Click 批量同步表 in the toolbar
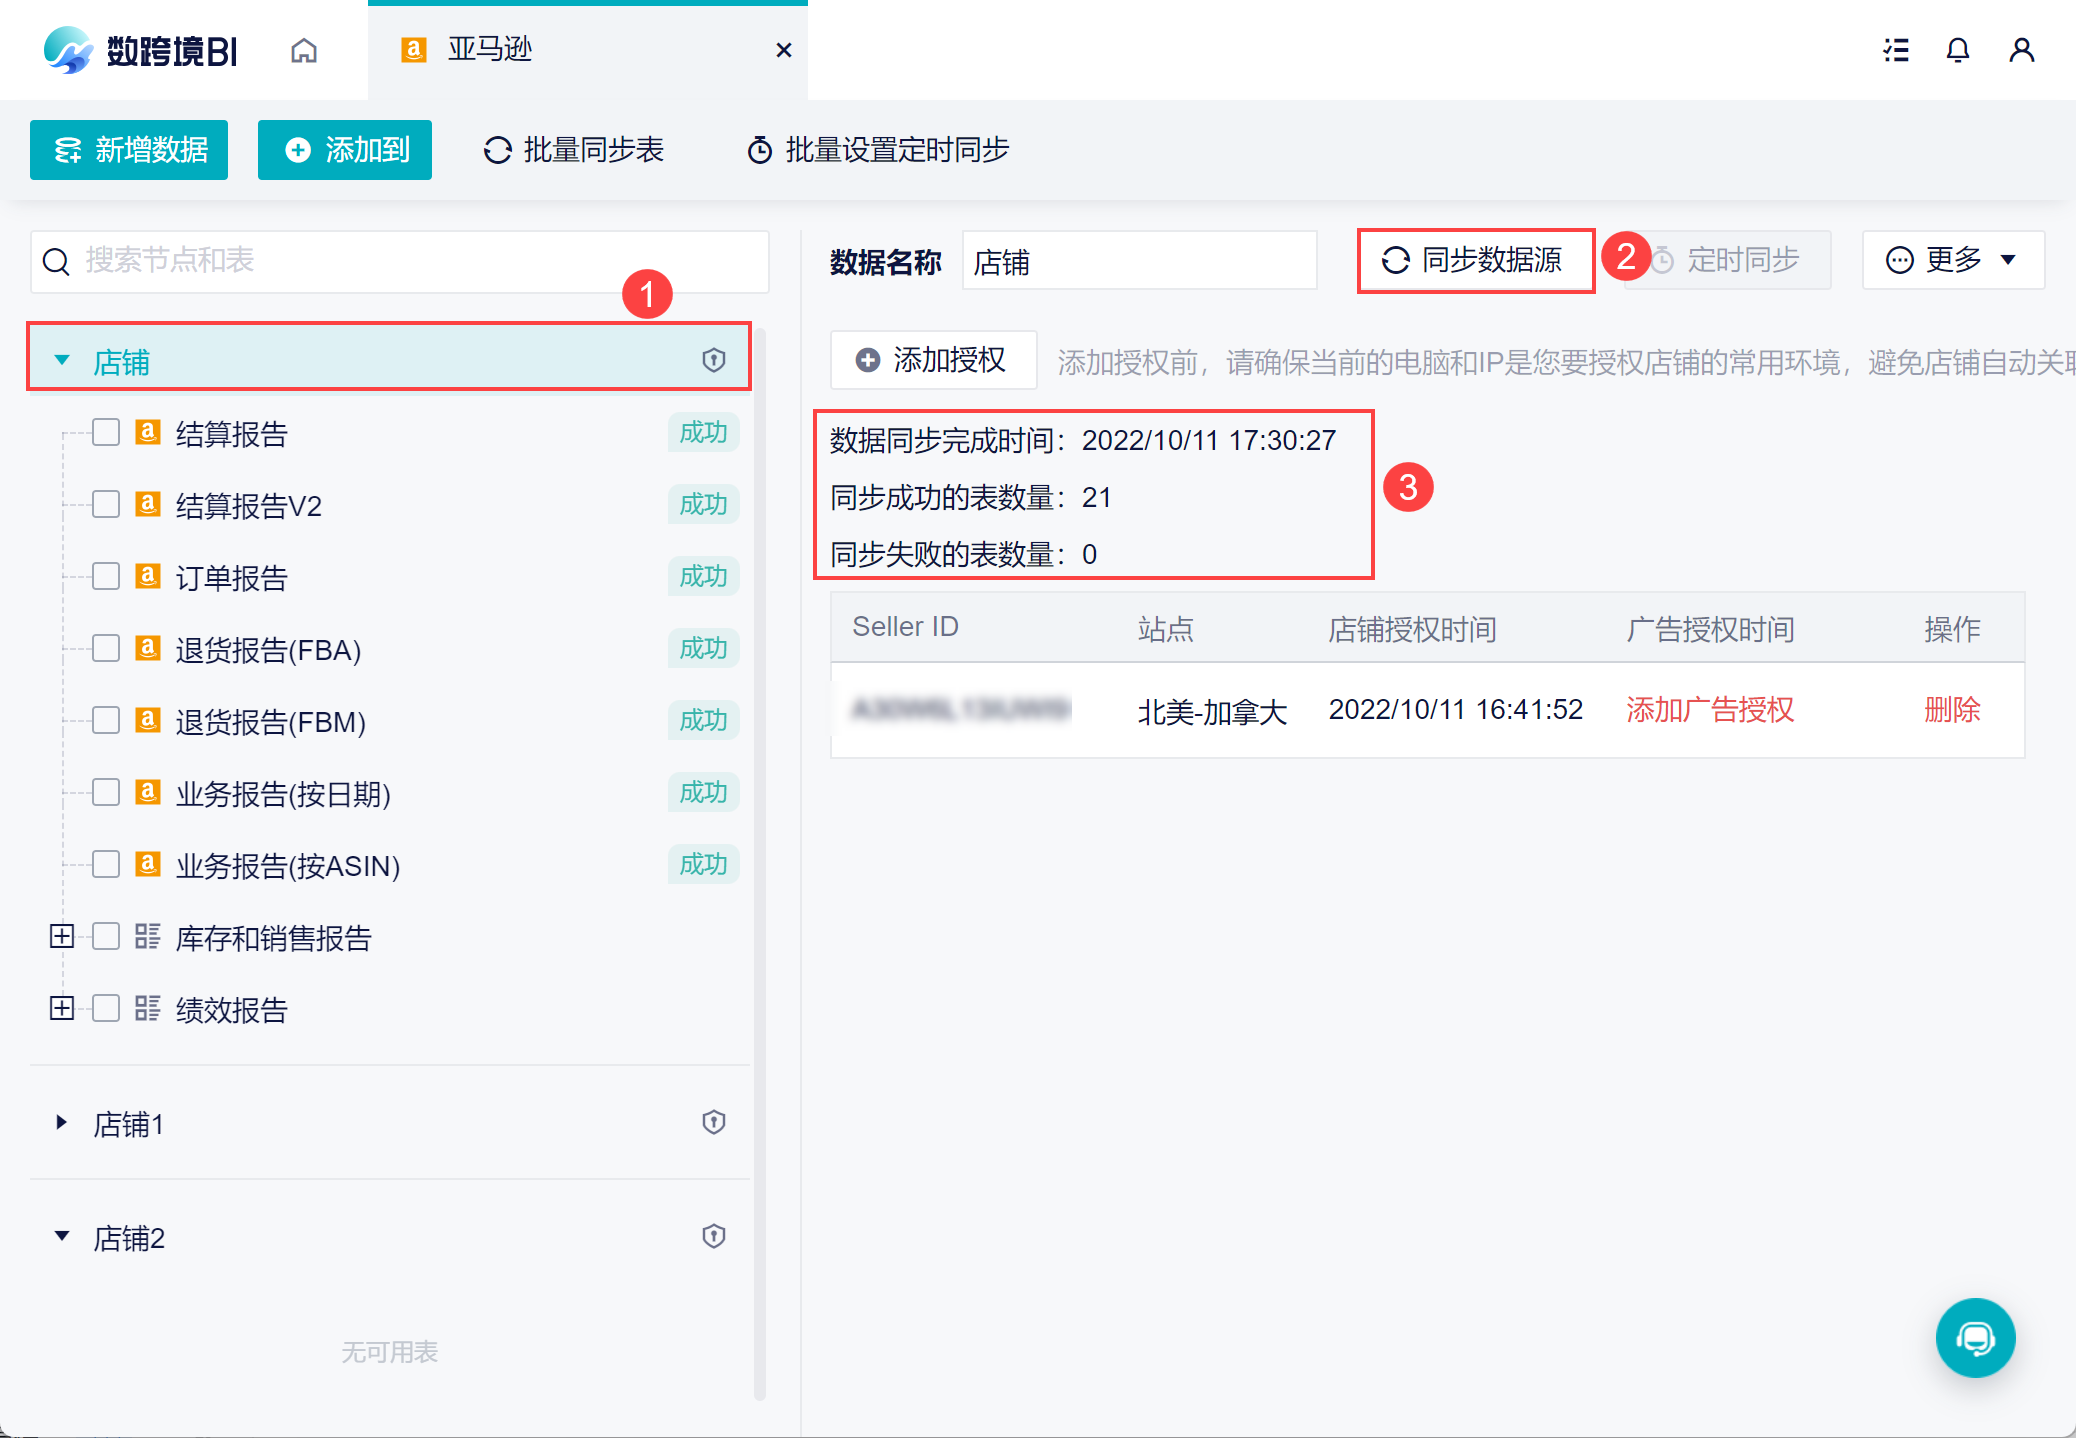The image size is (2076, 1438). pyautogui.click(x=574, y=150)
